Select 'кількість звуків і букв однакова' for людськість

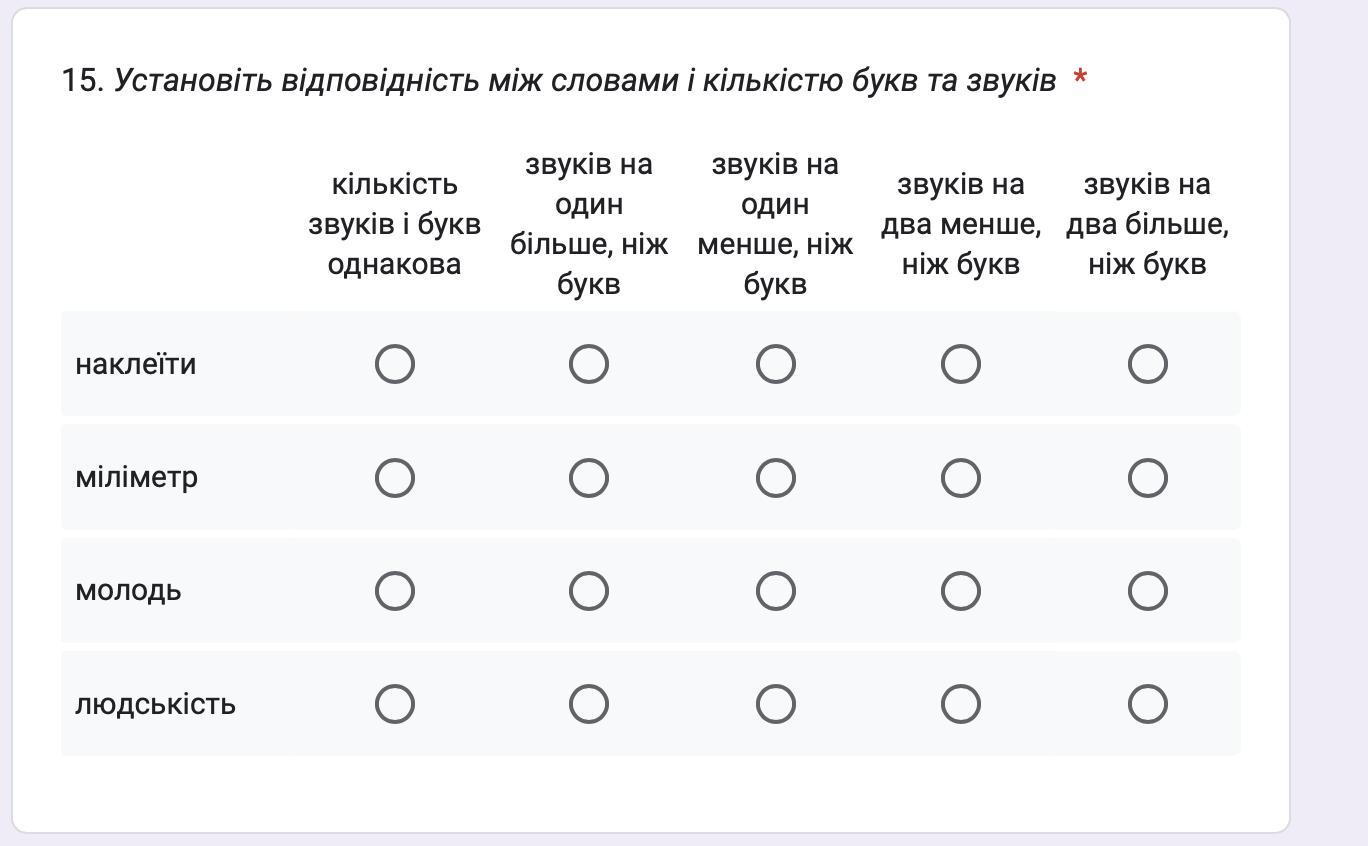[x=394, y=704]
